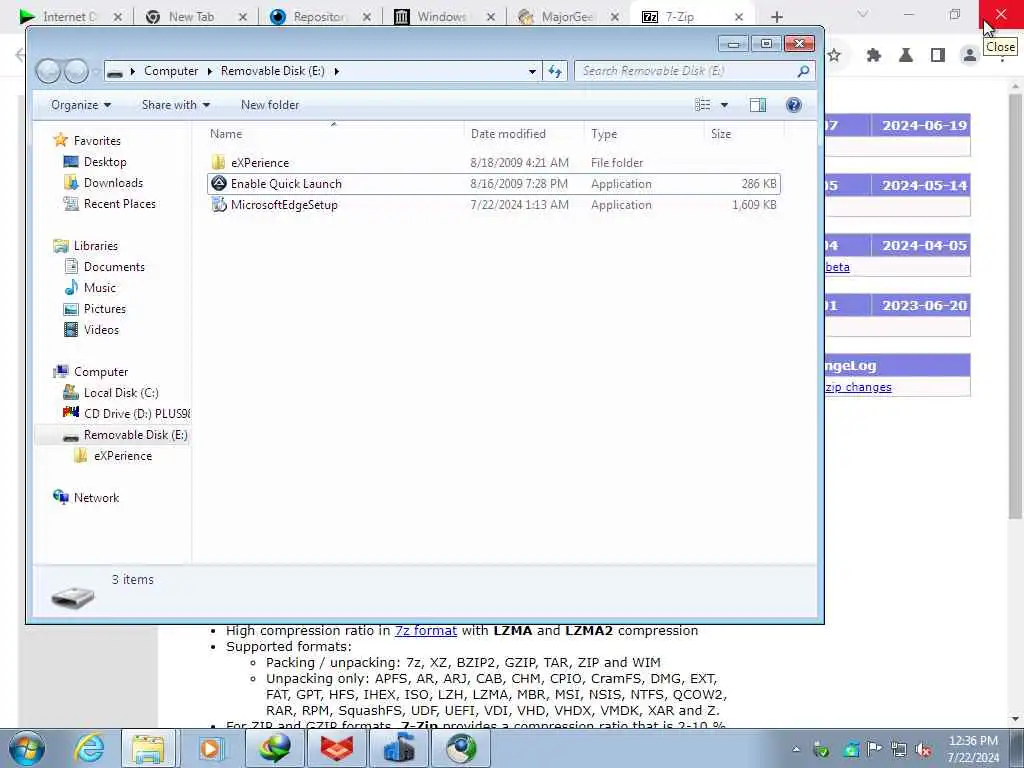The height and width of the screenshot is (768, 1024).
Task: Open Windows Start orb
Action: point(27,748)
